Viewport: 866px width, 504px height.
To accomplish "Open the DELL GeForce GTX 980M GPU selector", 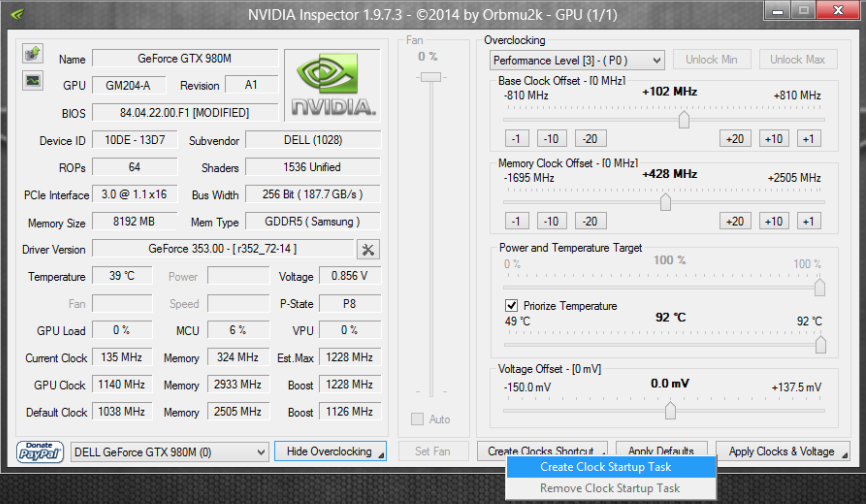I will tap(170, 452).
